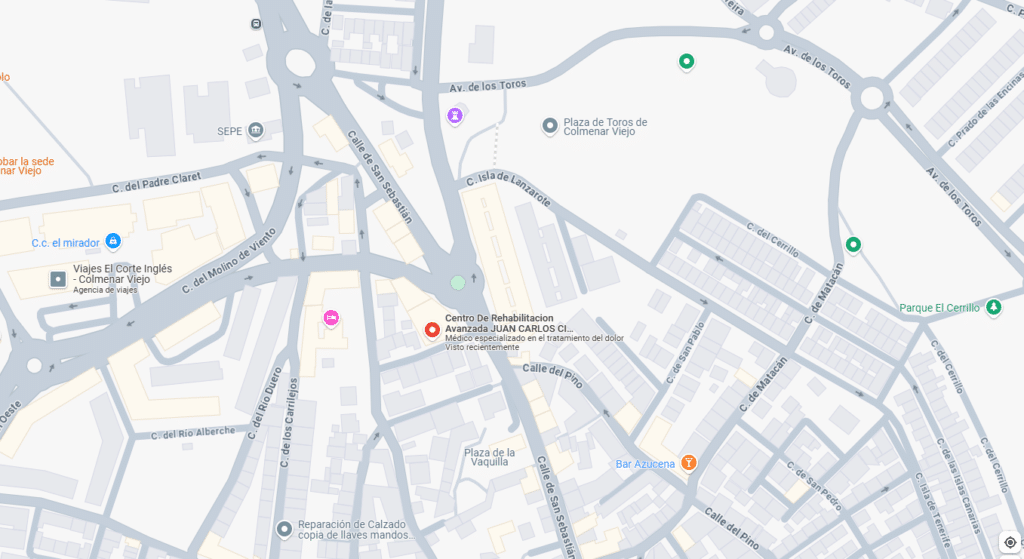
Task: Click the Plaza de Toros gray pin
Action: (550, 125)
